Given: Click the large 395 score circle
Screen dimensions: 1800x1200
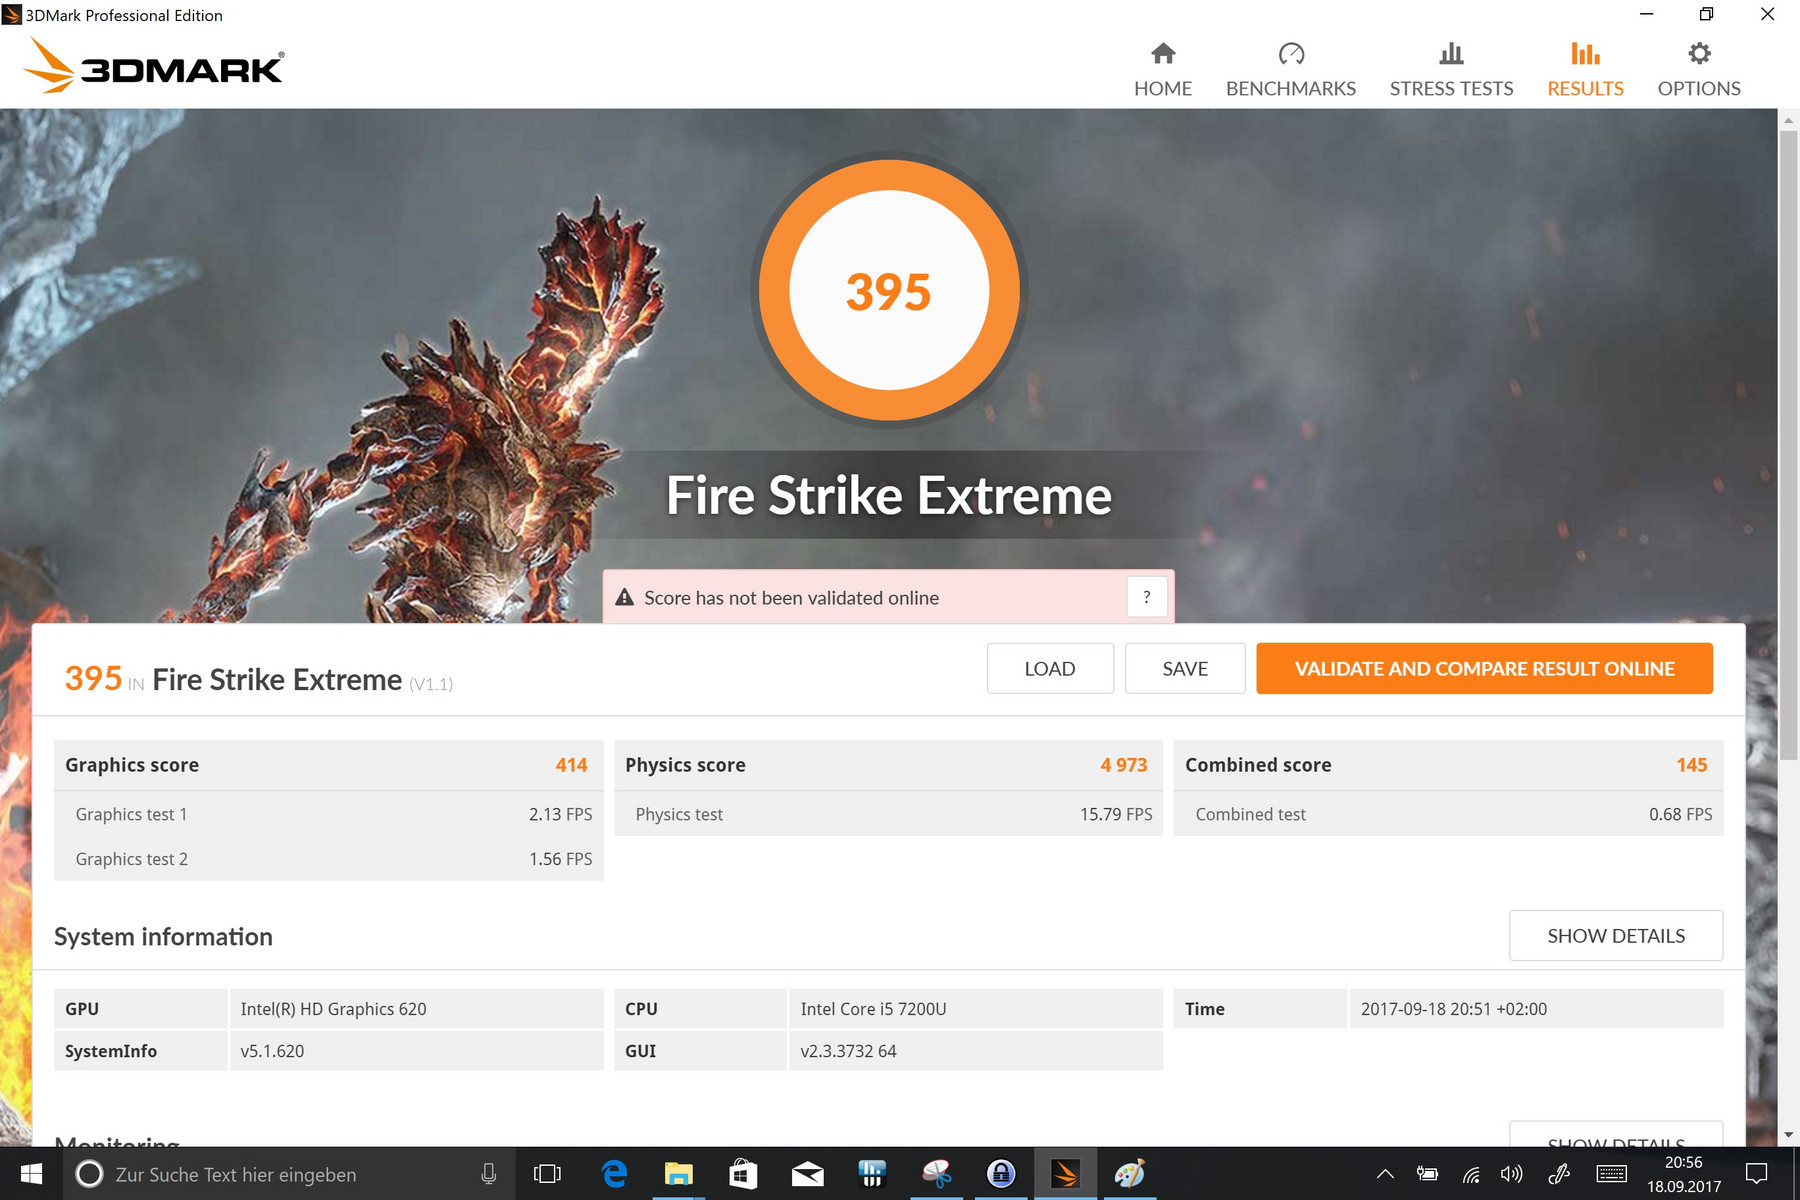Looking at the screenshot, I should (889, 290).
